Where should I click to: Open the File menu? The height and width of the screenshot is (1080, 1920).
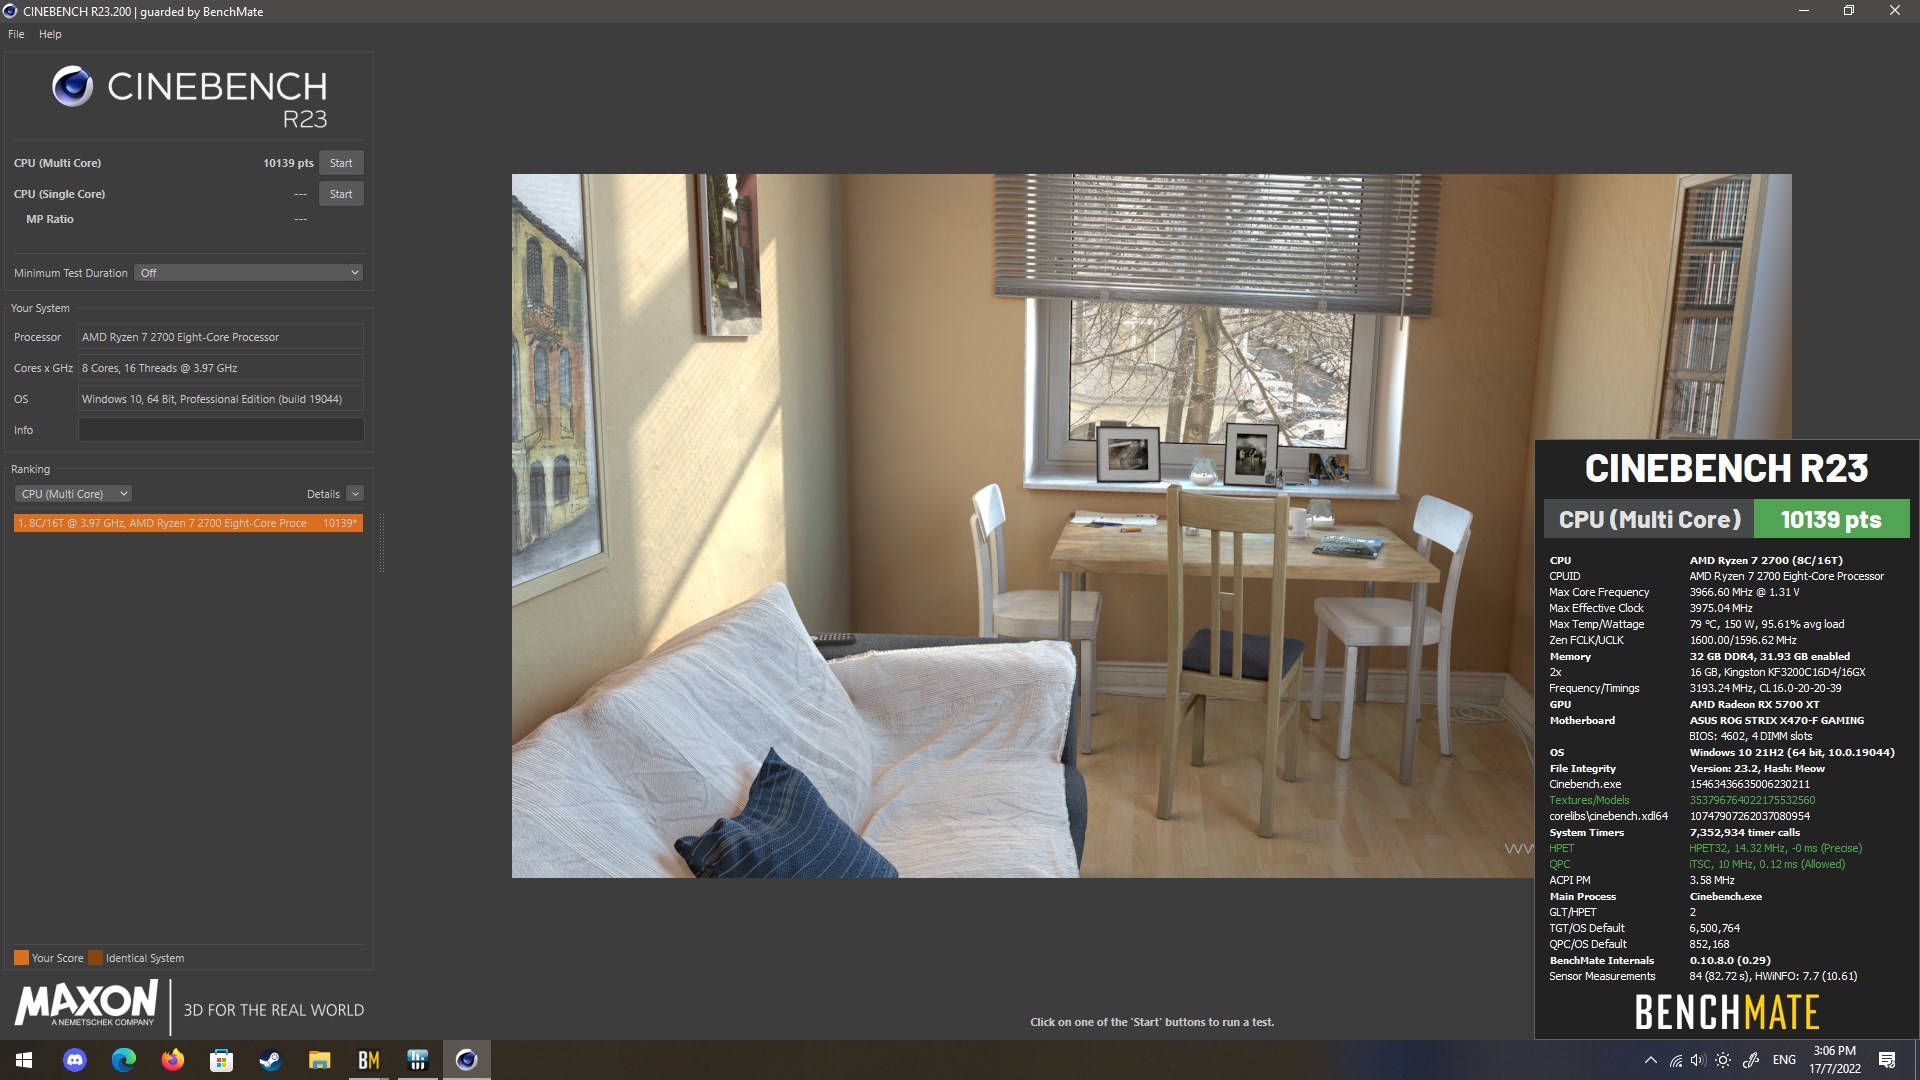click(16, 34)
